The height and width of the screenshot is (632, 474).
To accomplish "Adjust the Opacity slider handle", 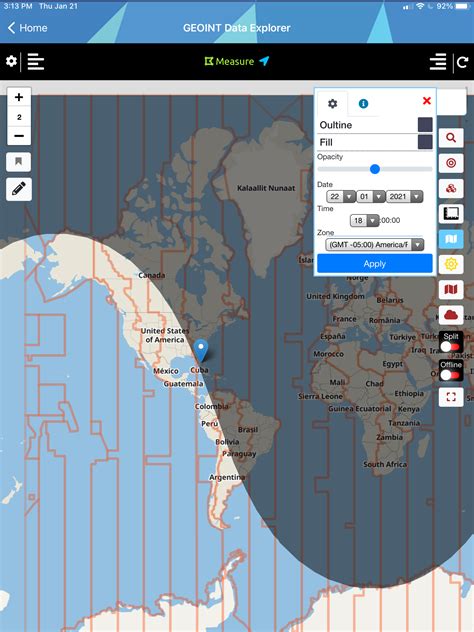I will (x=375, y=169).
